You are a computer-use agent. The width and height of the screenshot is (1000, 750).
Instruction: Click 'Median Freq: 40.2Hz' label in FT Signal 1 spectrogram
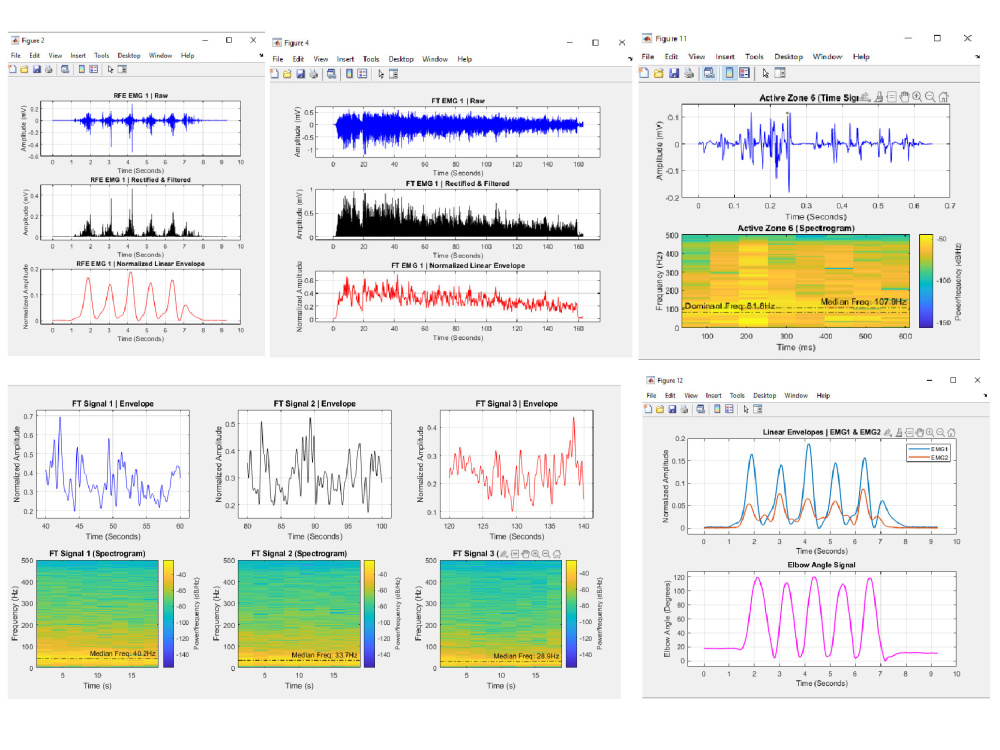point(122,654)
